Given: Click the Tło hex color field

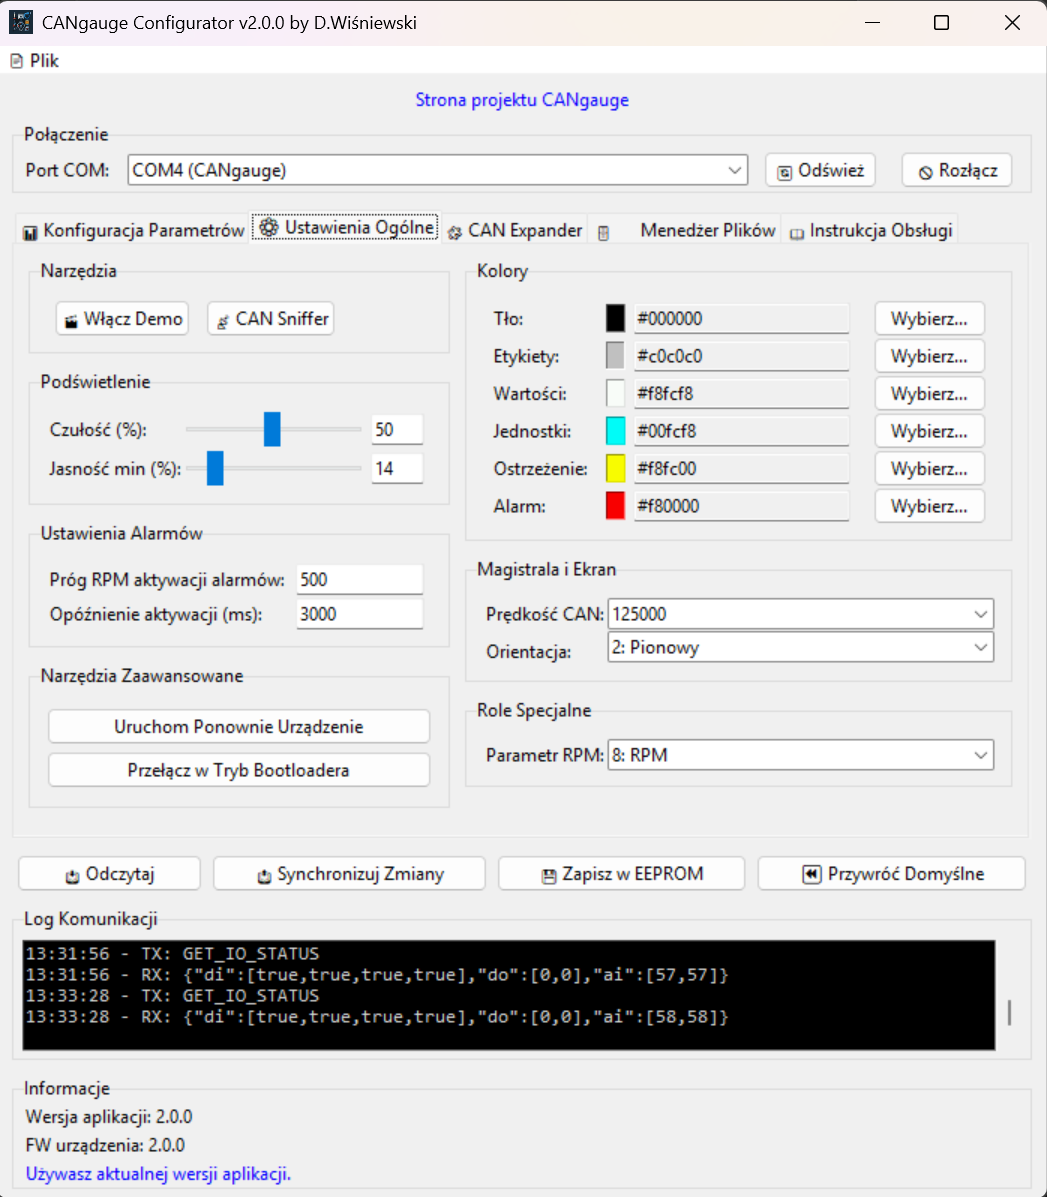Looking at the screenshot, I should coord(742,318).
